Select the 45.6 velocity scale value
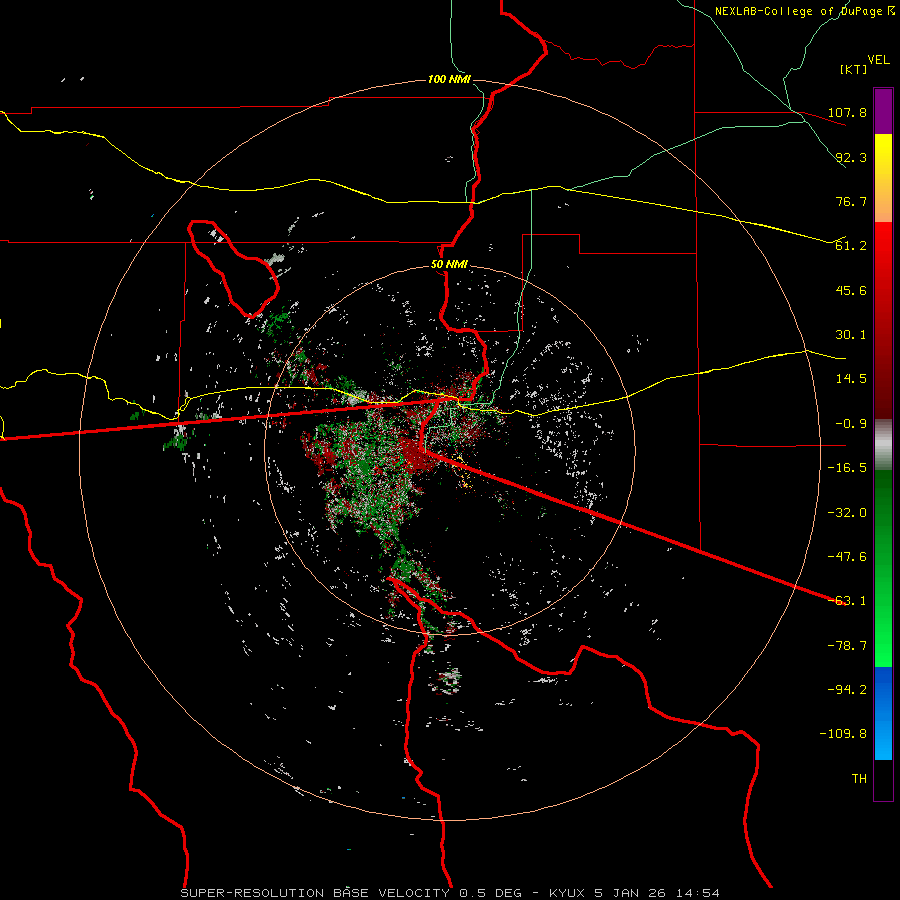 (851, 290)
